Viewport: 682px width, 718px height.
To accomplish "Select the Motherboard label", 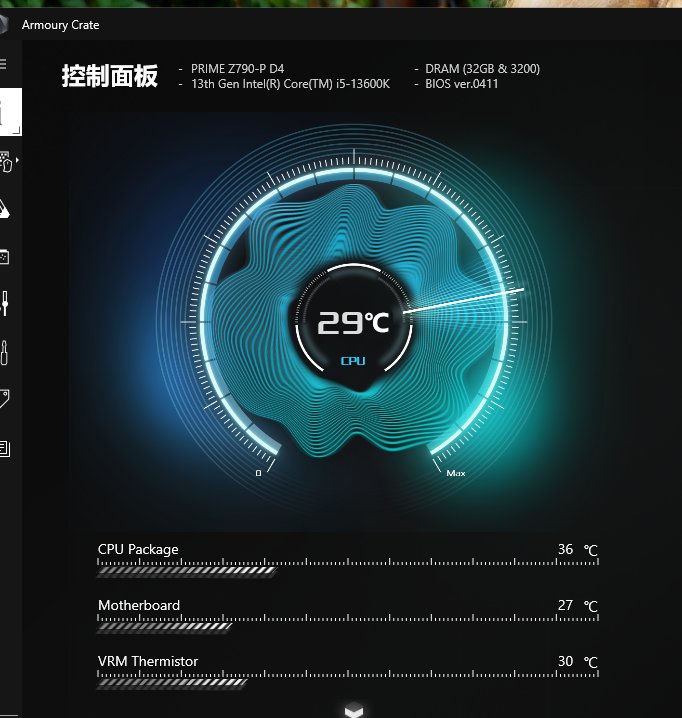I will (x=139, y=605).
